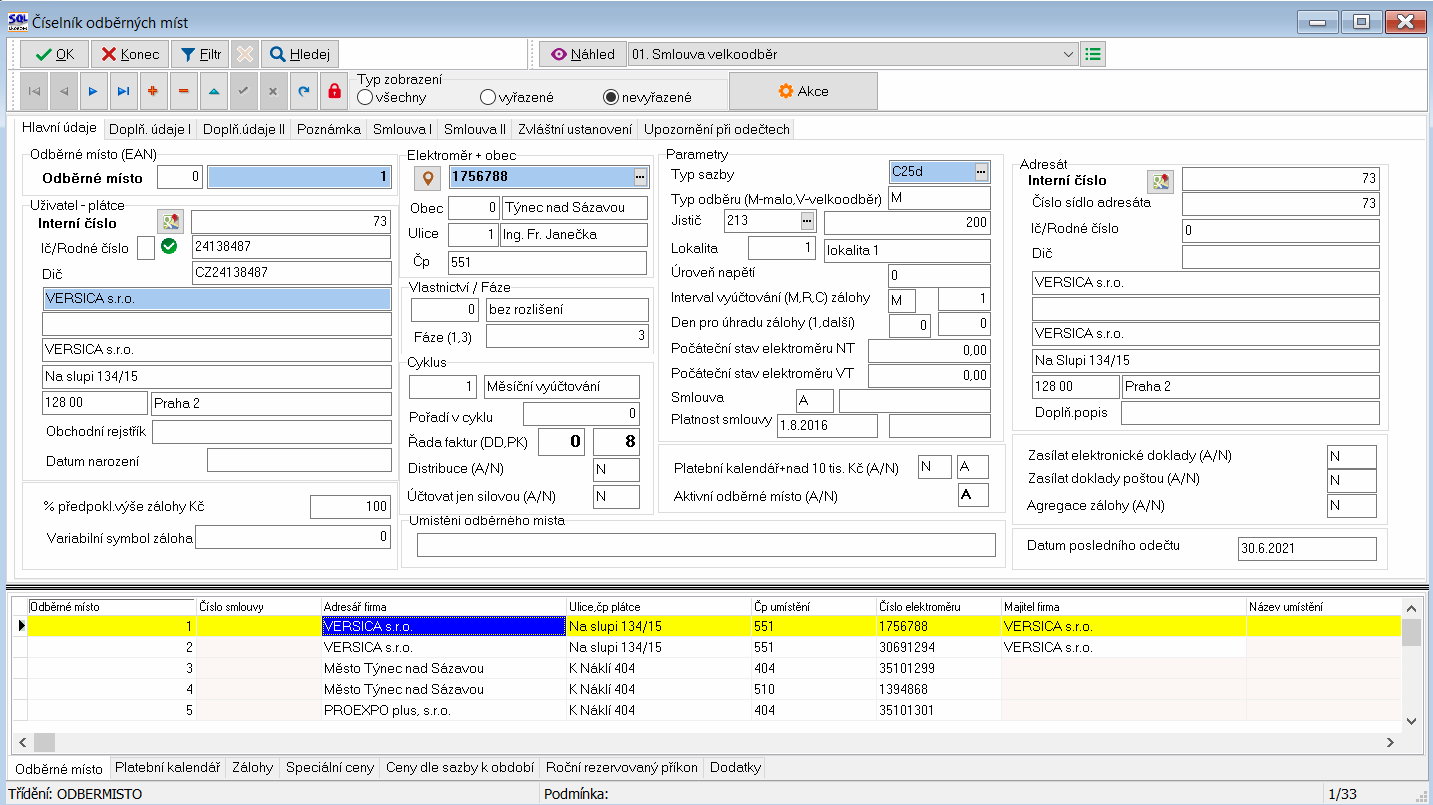
Task: Select grid row 'PROEXPO plus, s.r.o.'
Action: pos(714,710)
